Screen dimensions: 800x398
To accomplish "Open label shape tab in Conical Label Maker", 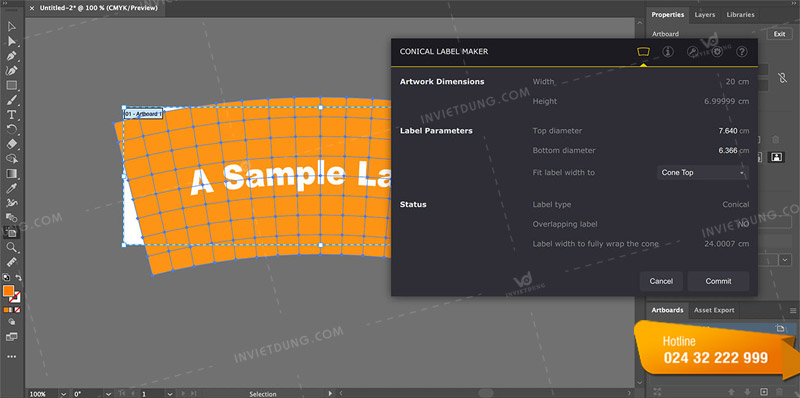I will (x=643, y=52).
